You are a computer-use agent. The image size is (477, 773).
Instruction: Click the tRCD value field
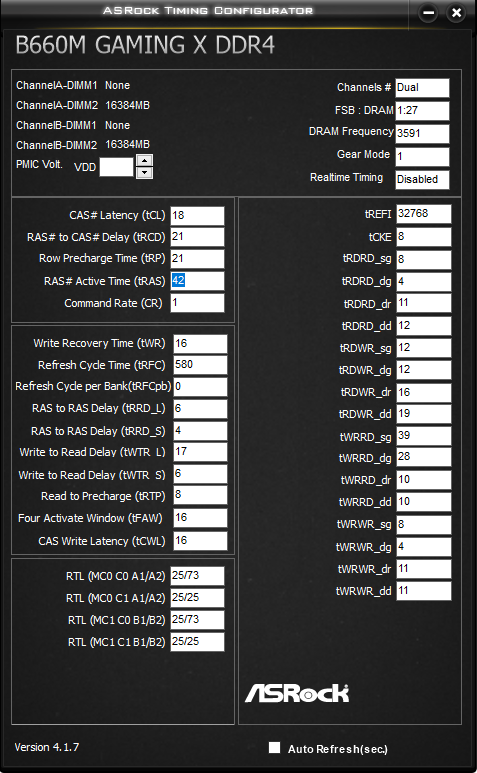coord(197,237)
